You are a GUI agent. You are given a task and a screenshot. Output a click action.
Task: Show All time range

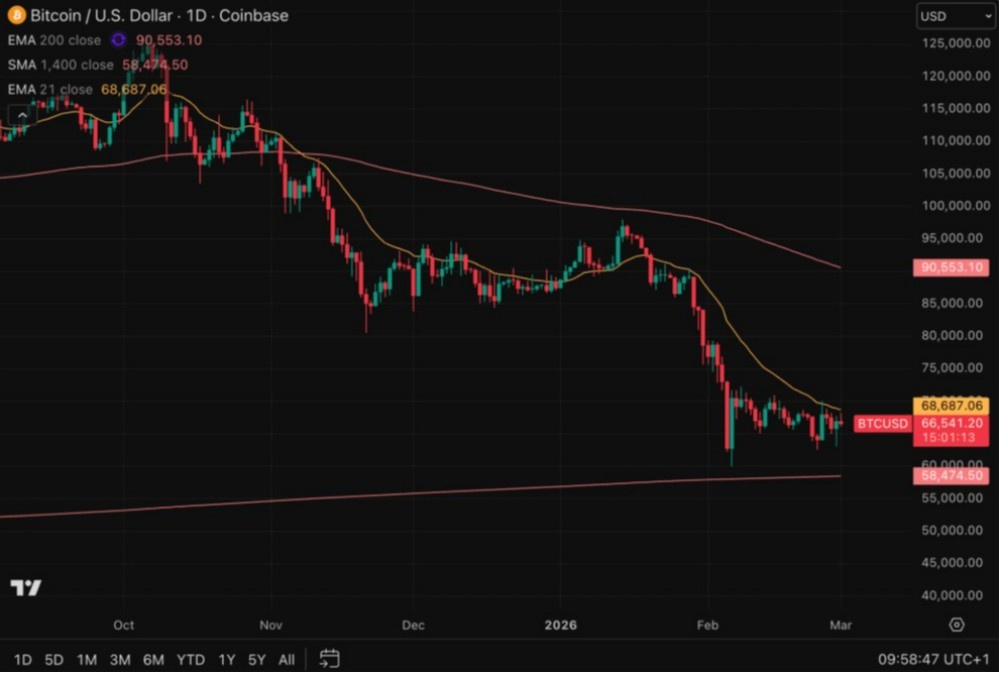(286, 660)
